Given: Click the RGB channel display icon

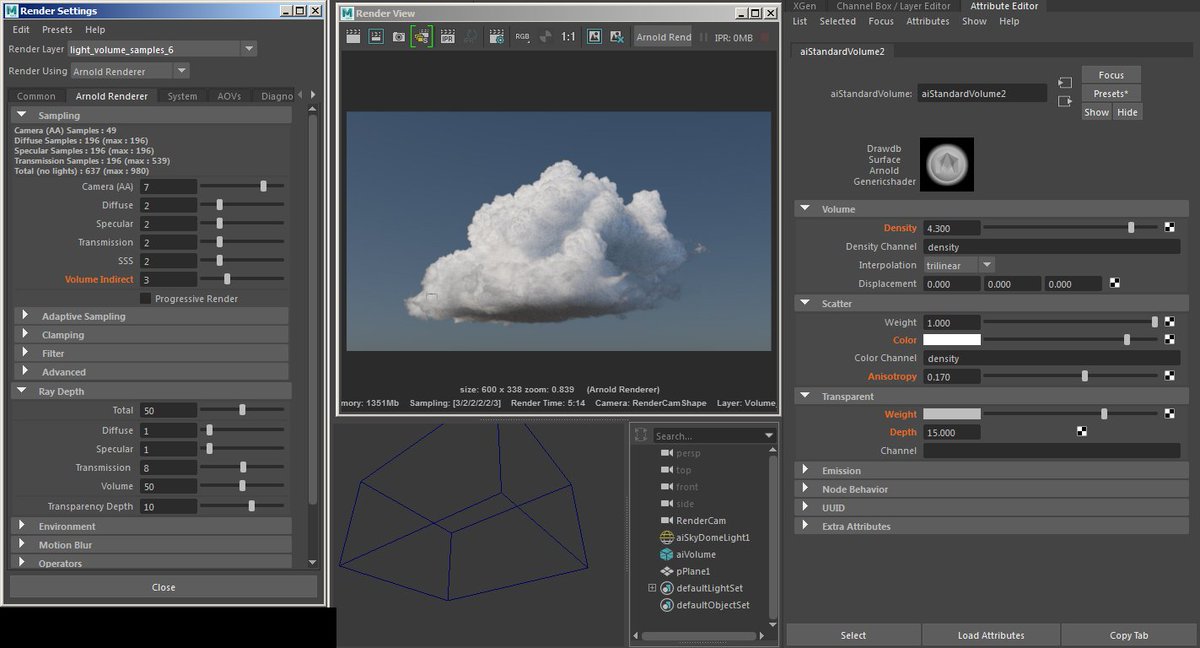Looking at the screenshot, I should tap(522, 37).
